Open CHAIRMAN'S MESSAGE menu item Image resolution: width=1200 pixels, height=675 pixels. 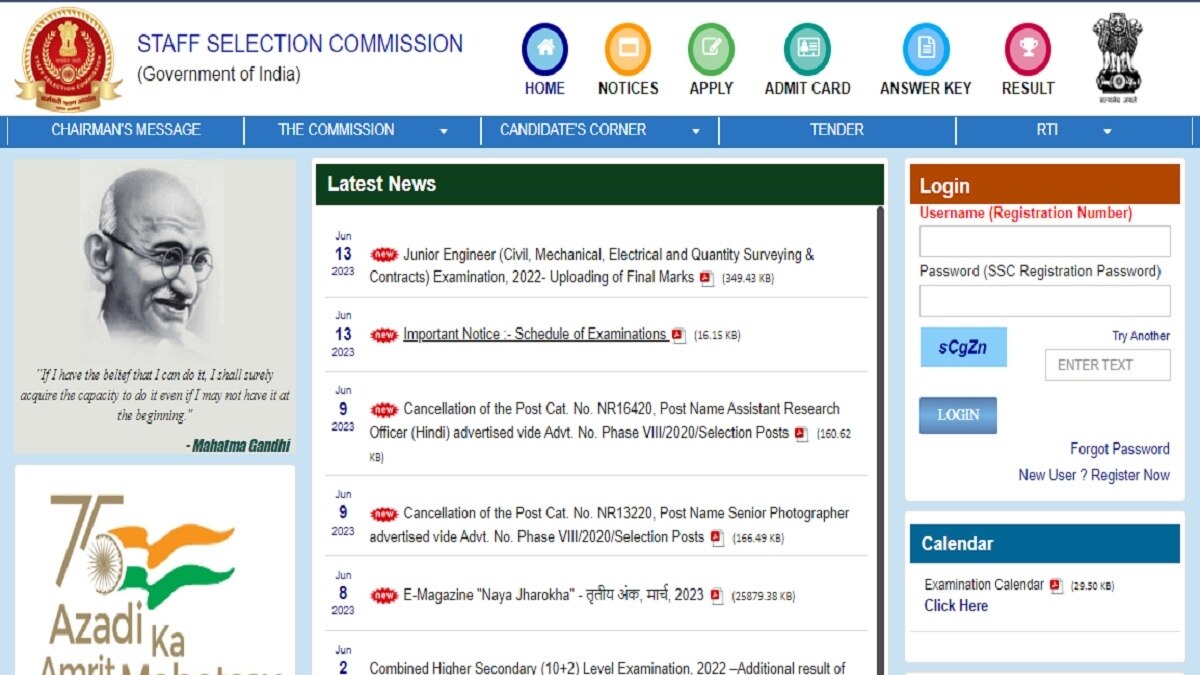coord(125,130)
